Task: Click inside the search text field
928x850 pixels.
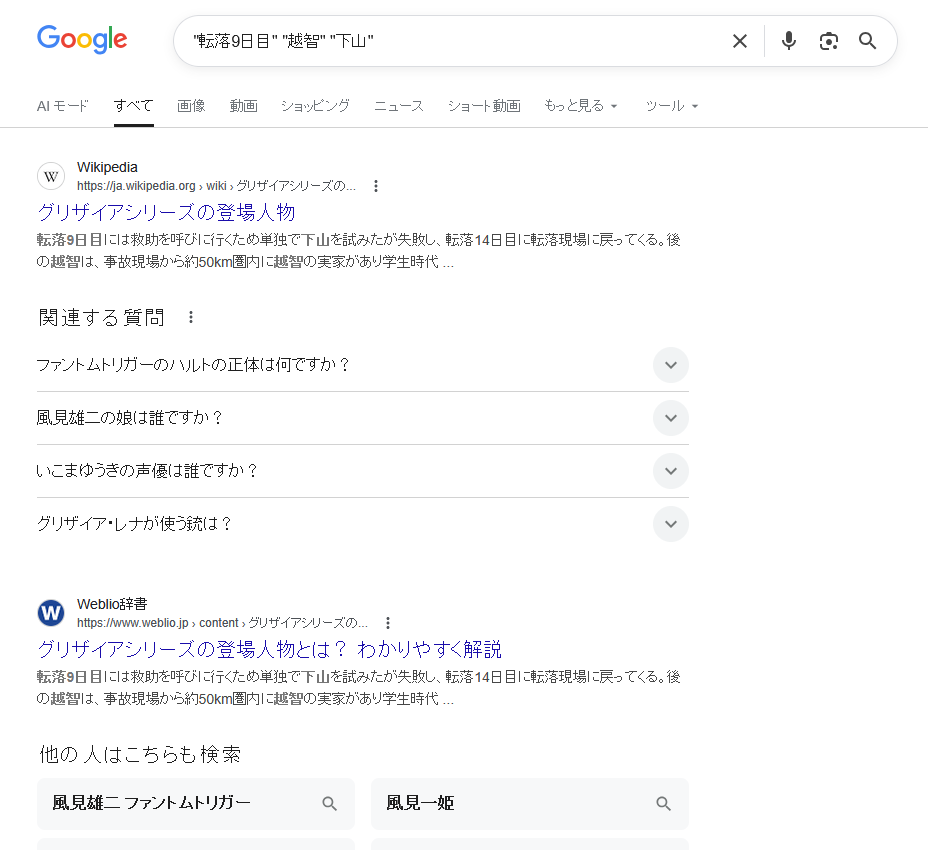Action: pos(450,41)
